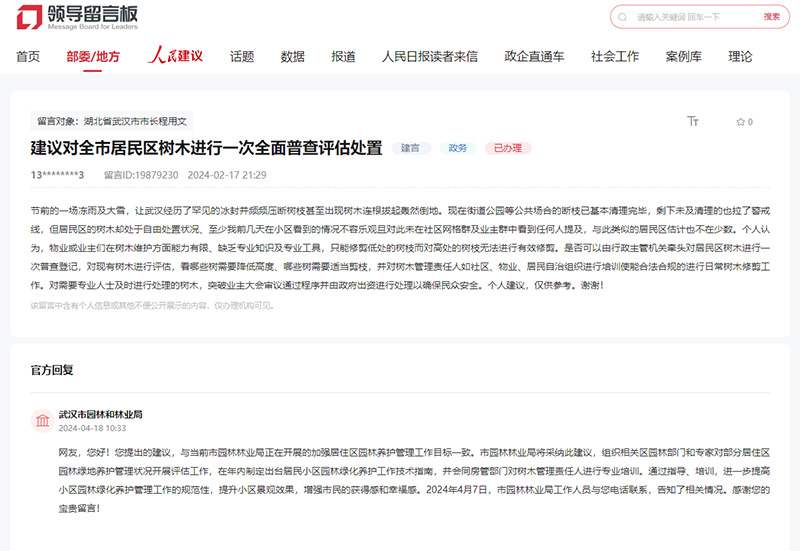Click the 领导留言板 logo

click(x=77, y=17)
